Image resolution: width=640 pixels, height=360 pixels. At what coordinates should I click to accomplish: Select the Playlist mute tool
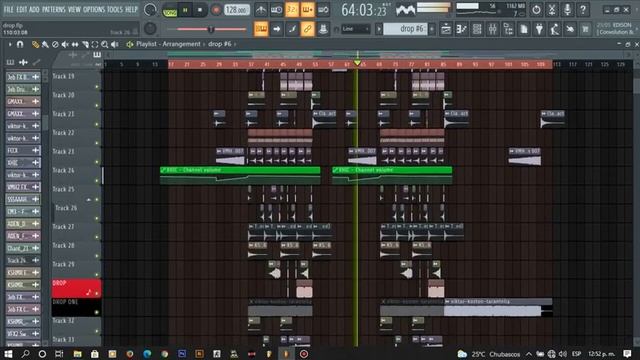point(65,44)
